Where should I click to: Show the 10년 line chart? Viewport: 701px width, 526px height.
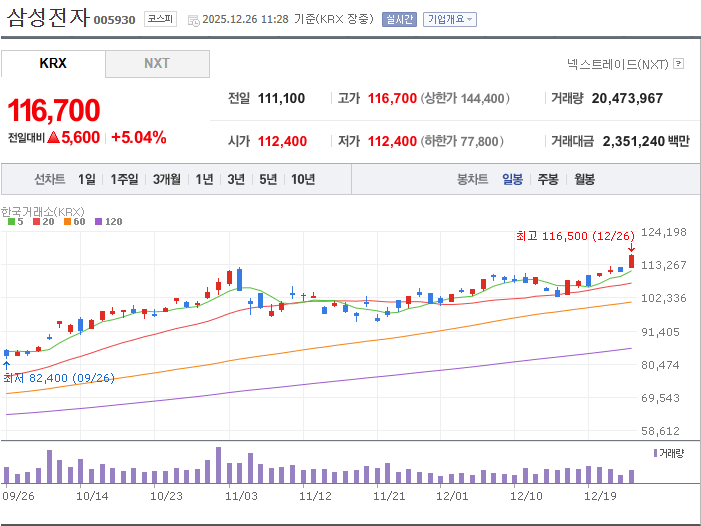click(302, 179)
